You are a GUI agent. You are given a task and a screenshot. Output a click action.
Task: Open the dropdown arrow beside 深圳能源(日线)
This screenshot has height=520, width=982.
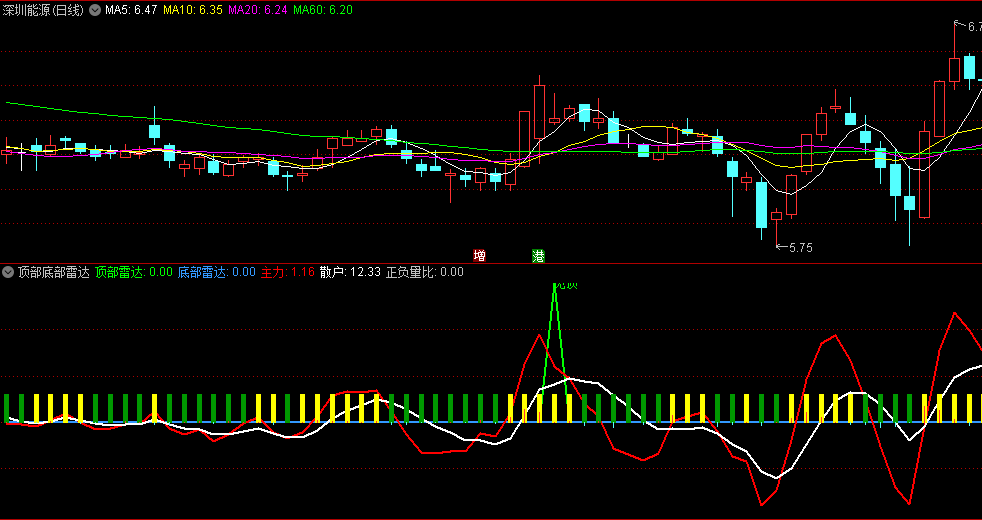click(x=95, y=10)
